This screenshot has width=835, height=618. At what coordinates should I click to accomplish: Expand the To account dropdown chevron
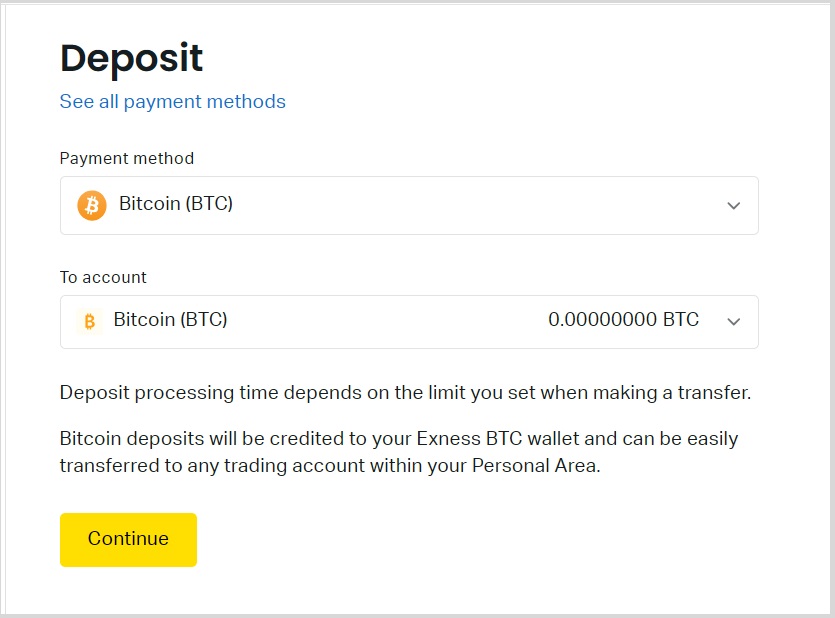point(733,322)
